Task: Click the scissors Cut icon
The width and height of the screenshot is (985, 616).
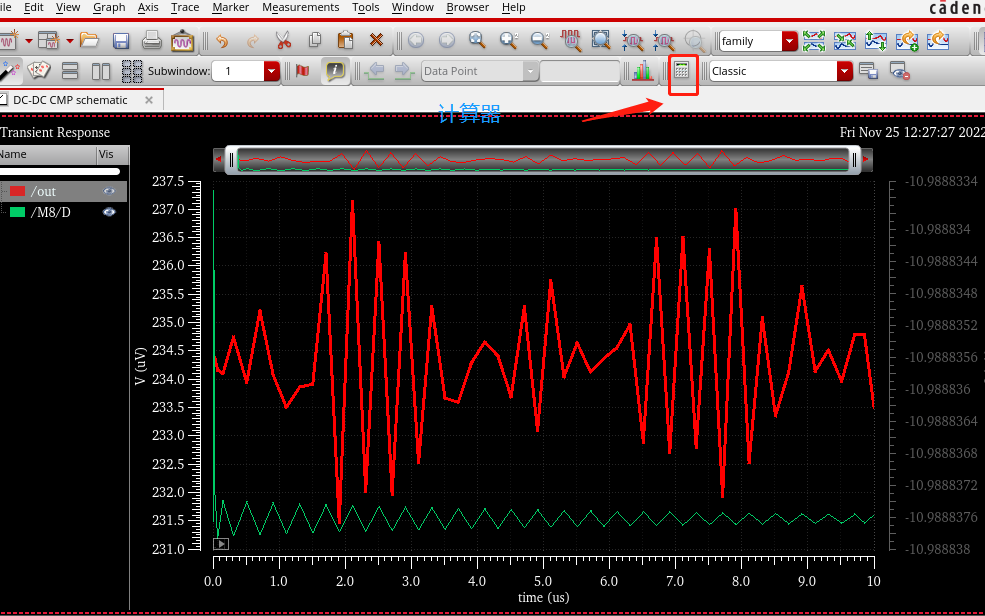Action: pos(283,41)
